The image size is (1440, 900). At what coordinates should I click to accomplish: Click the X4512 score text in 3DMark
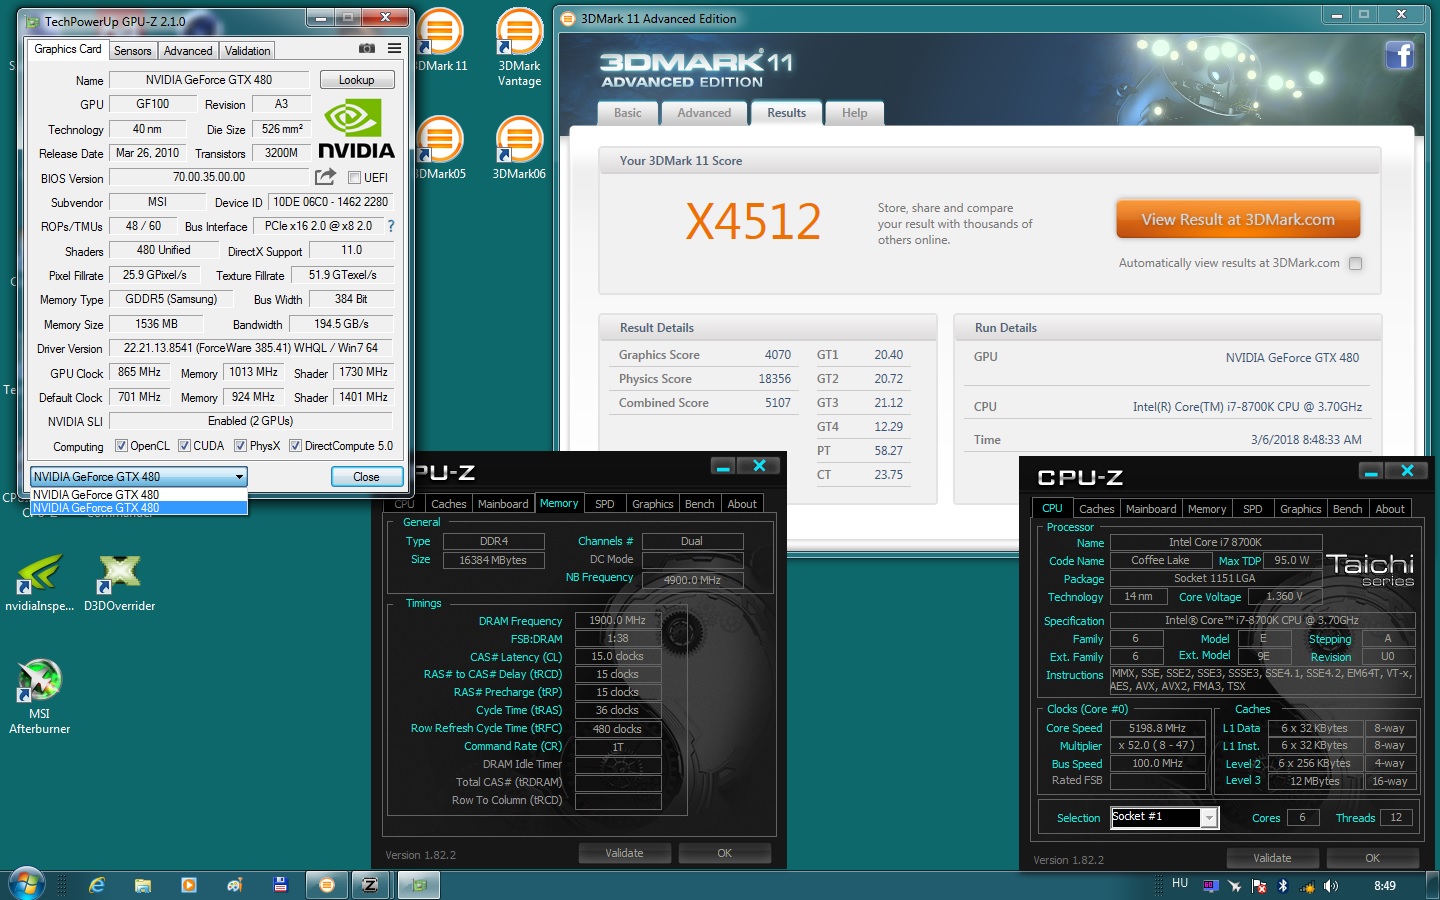click(753, 221)
